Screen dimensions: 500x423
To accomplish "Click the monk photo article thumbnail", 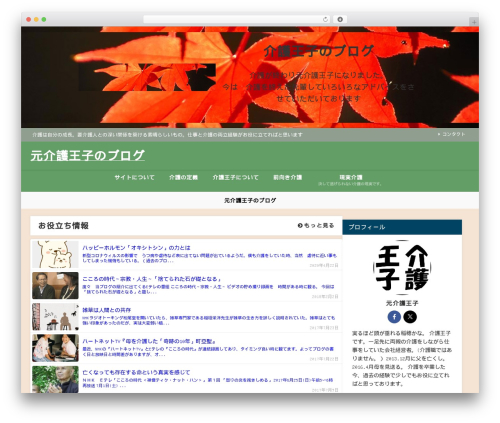I will click(55, 379).
